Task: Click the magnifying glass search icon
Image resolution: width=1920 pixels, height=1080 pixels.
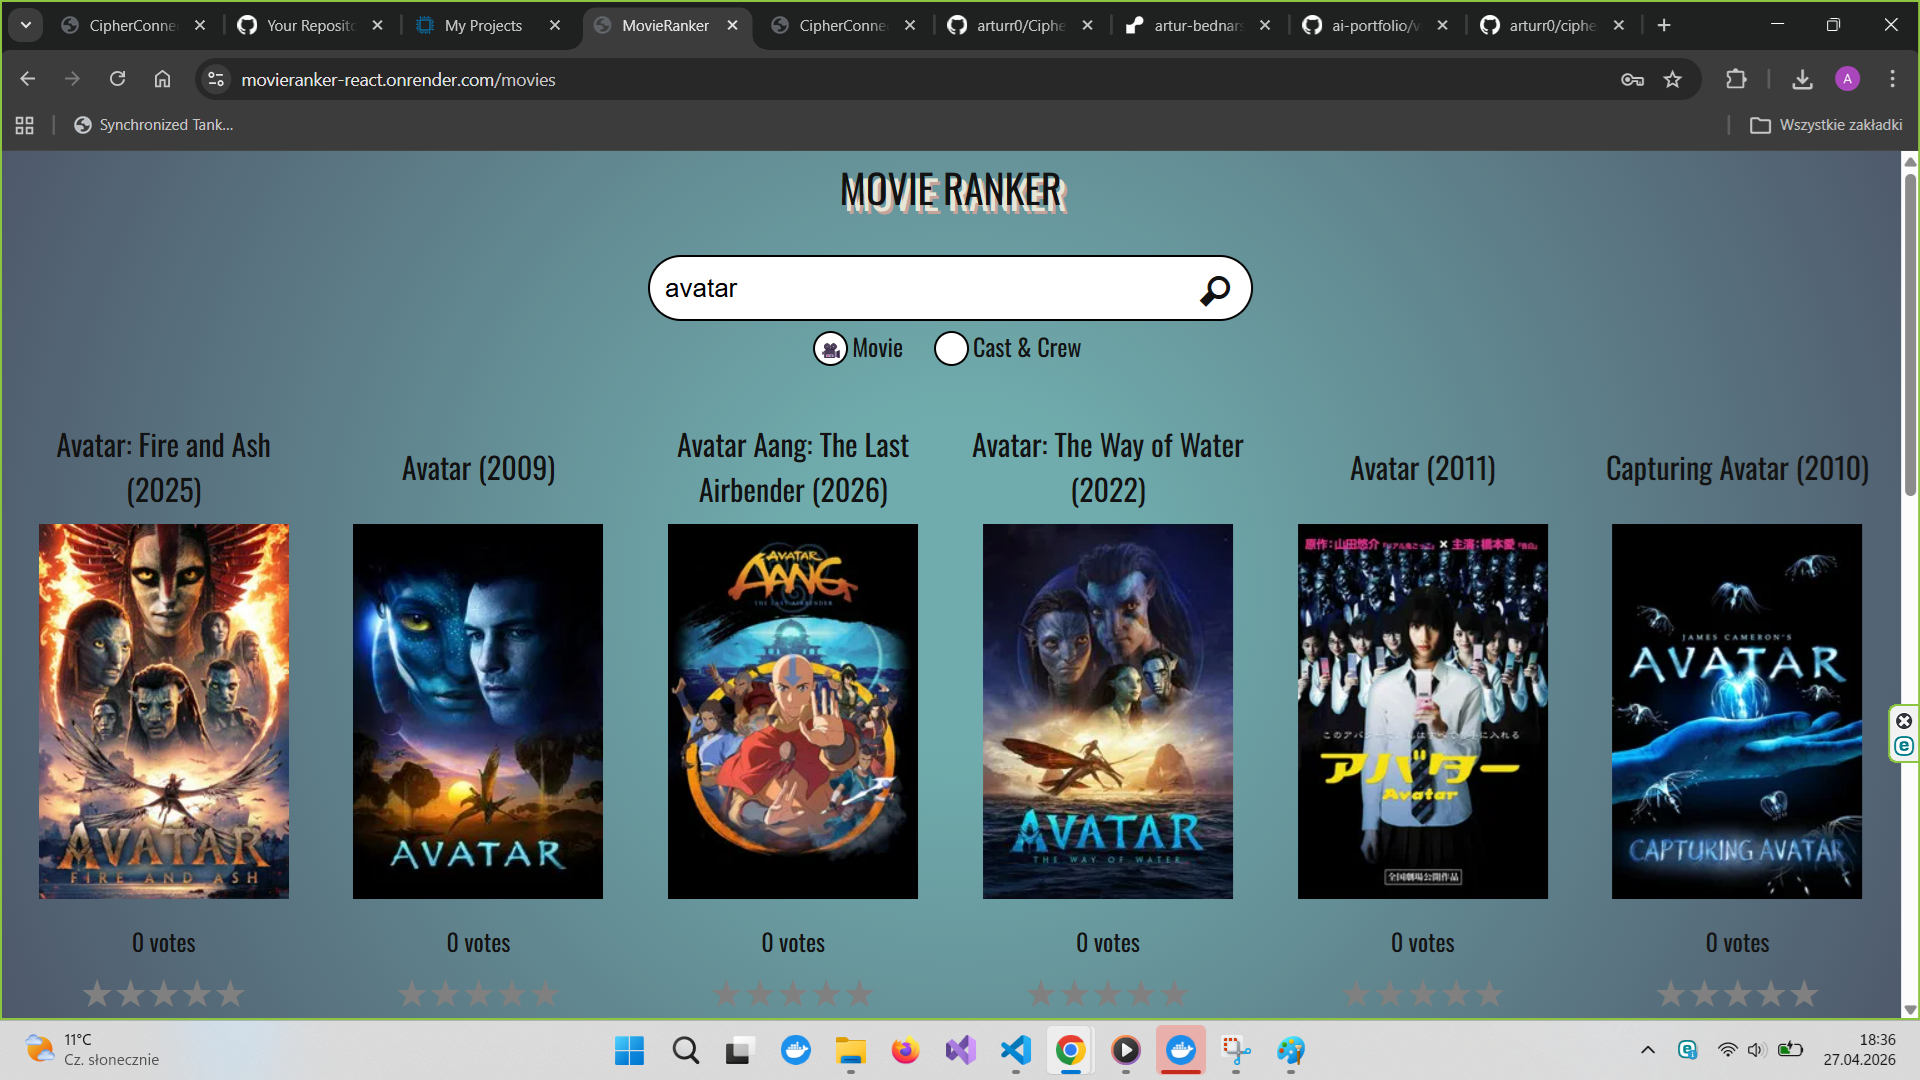Action: (1214, 290)
